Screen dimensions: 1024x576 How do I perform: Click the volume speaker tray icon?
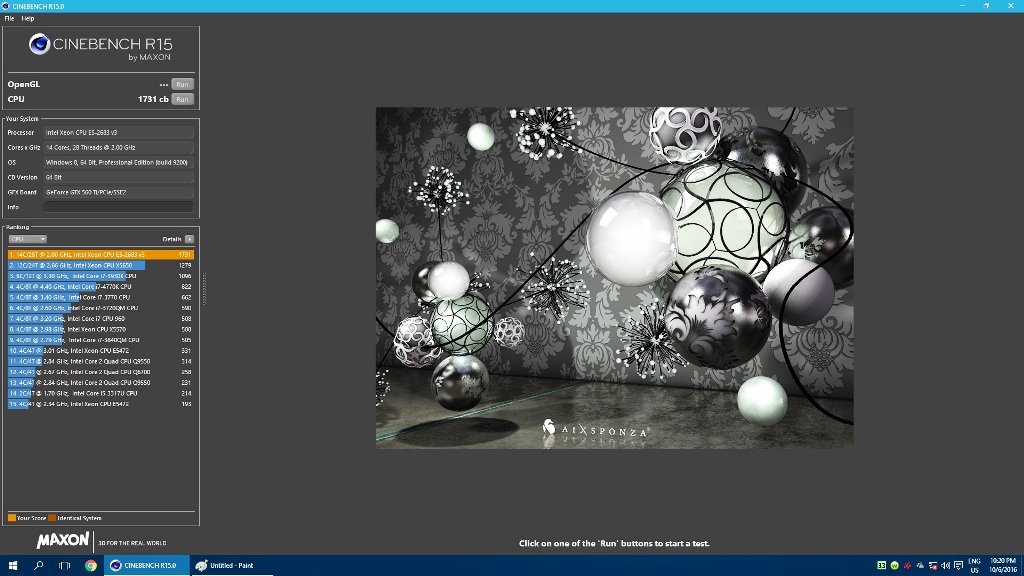point(944,565)
